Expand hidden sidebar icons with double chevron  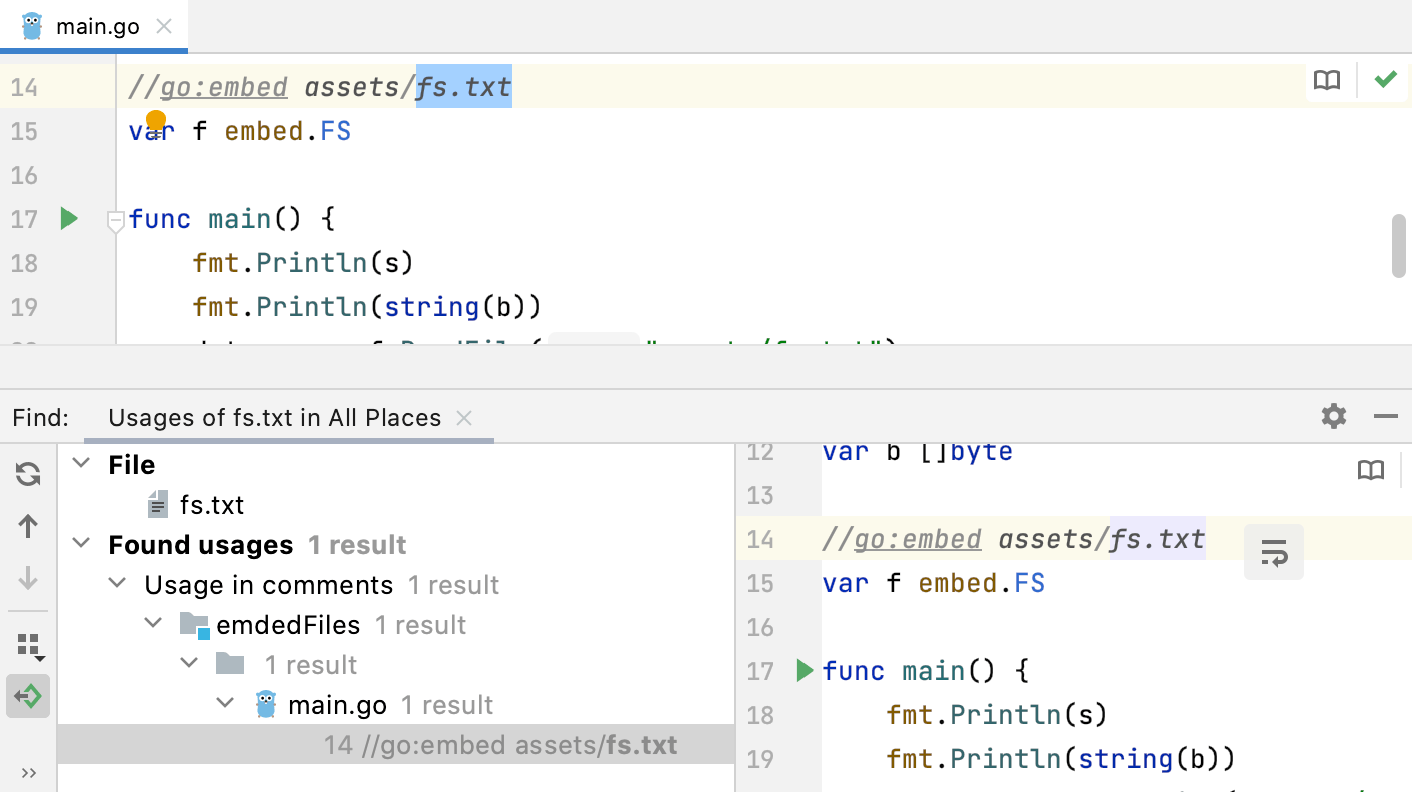tap(28, 772)
